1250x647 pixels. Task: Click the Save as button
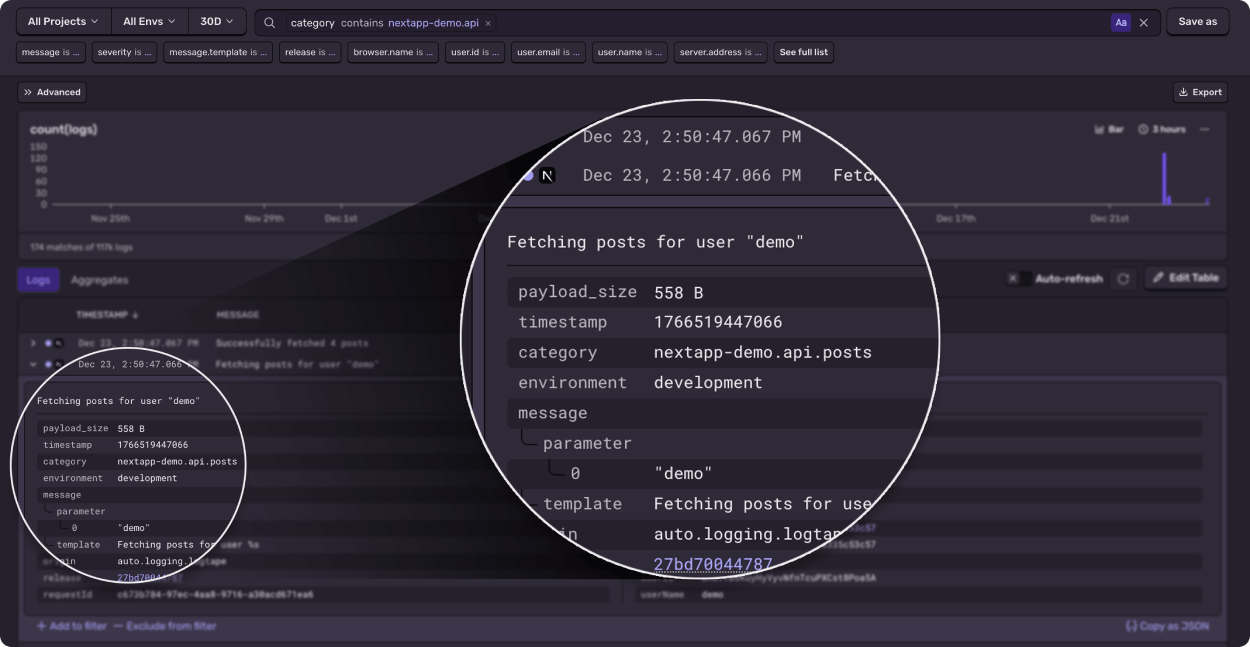pyautogui.click(x=1197, y=21)
